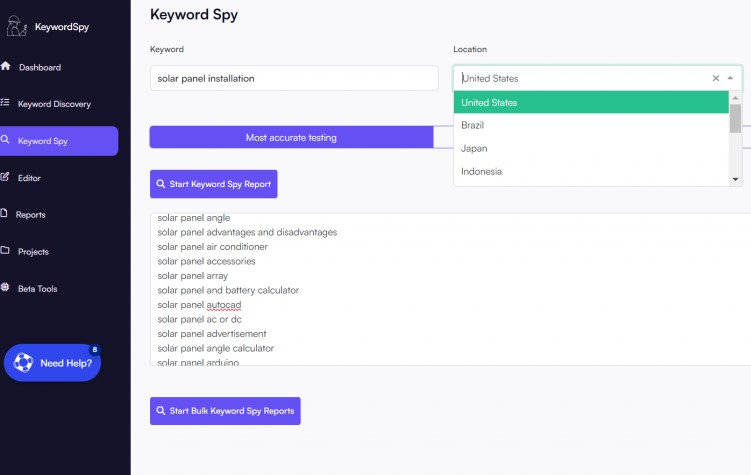Clear the Location field with the X
The image size is (751, 475).
pos(715,78)
